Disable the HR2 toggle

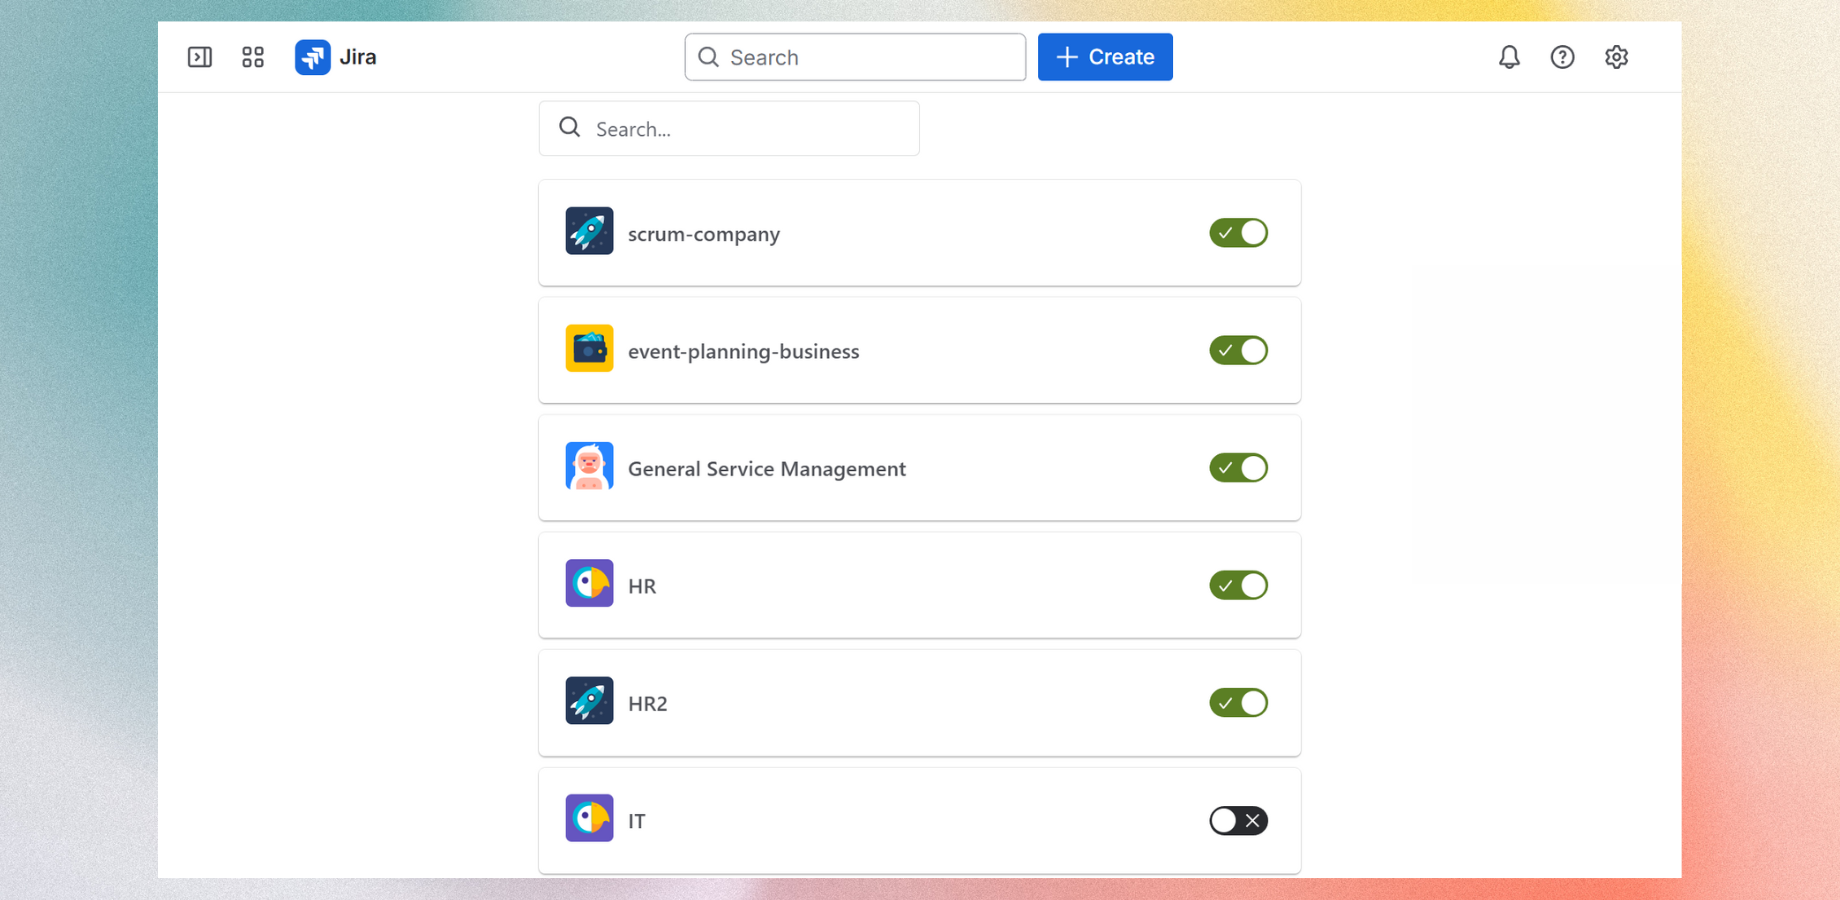tap(1238, 702)
